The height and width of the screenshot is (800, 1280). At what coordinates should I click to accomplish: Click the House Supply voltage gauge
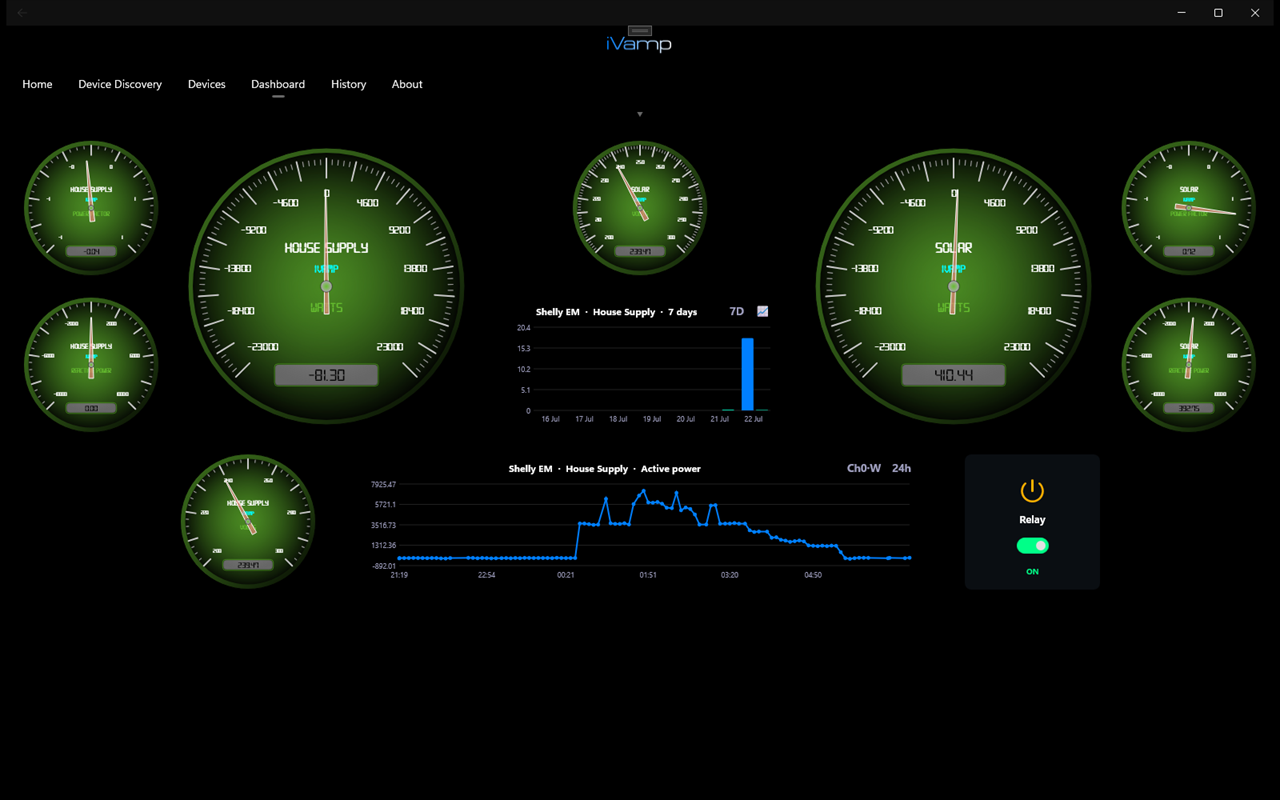point(248,521)
